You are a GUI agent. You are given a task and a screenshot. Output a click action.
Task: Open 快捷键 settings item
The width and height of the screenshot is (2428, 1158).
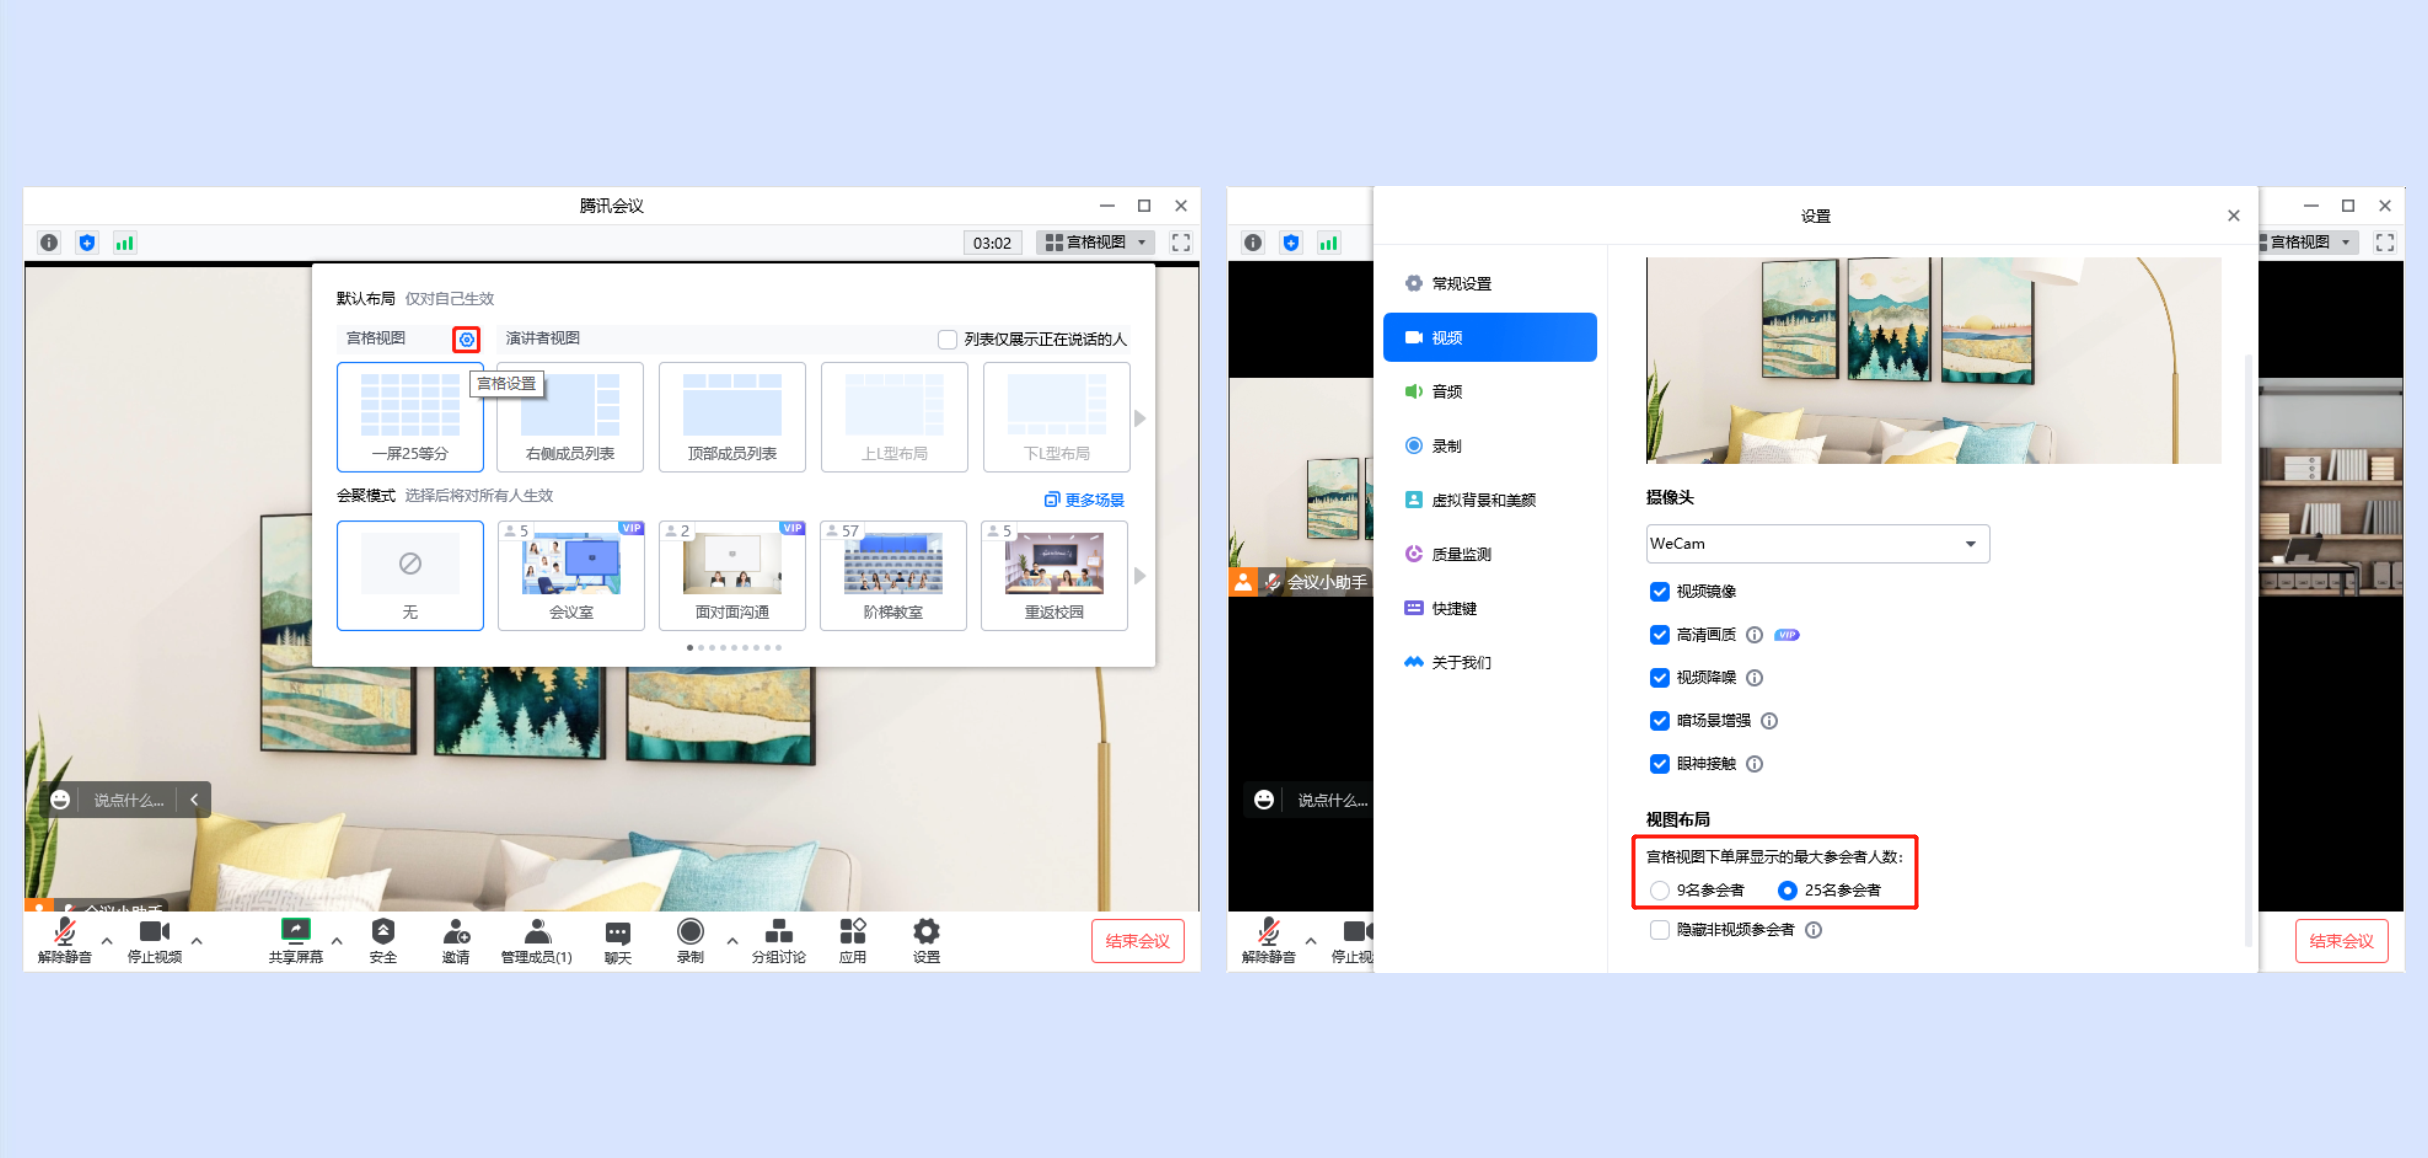click(x=1490, y=607)
